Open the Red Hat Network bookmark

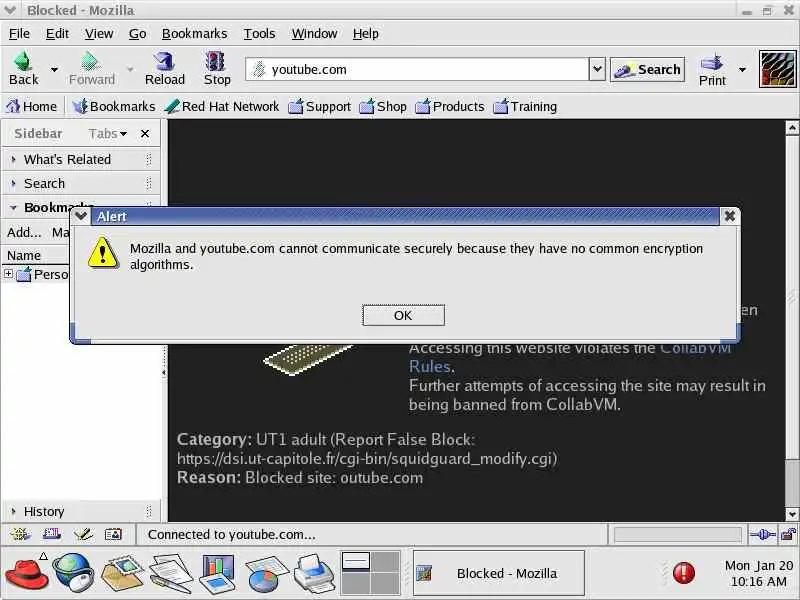[222, 106]
